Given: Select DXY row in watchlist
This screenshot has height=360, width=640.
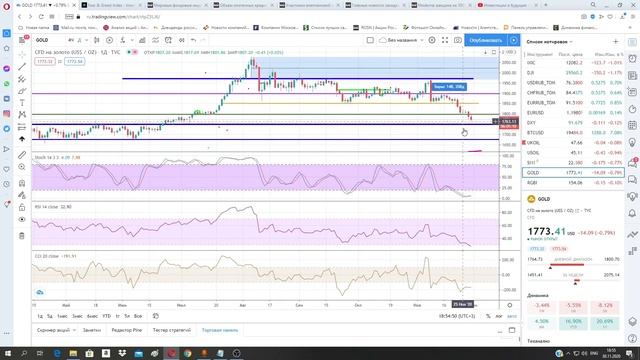Looking at the screenshot, I should click(x=573, y=122).
